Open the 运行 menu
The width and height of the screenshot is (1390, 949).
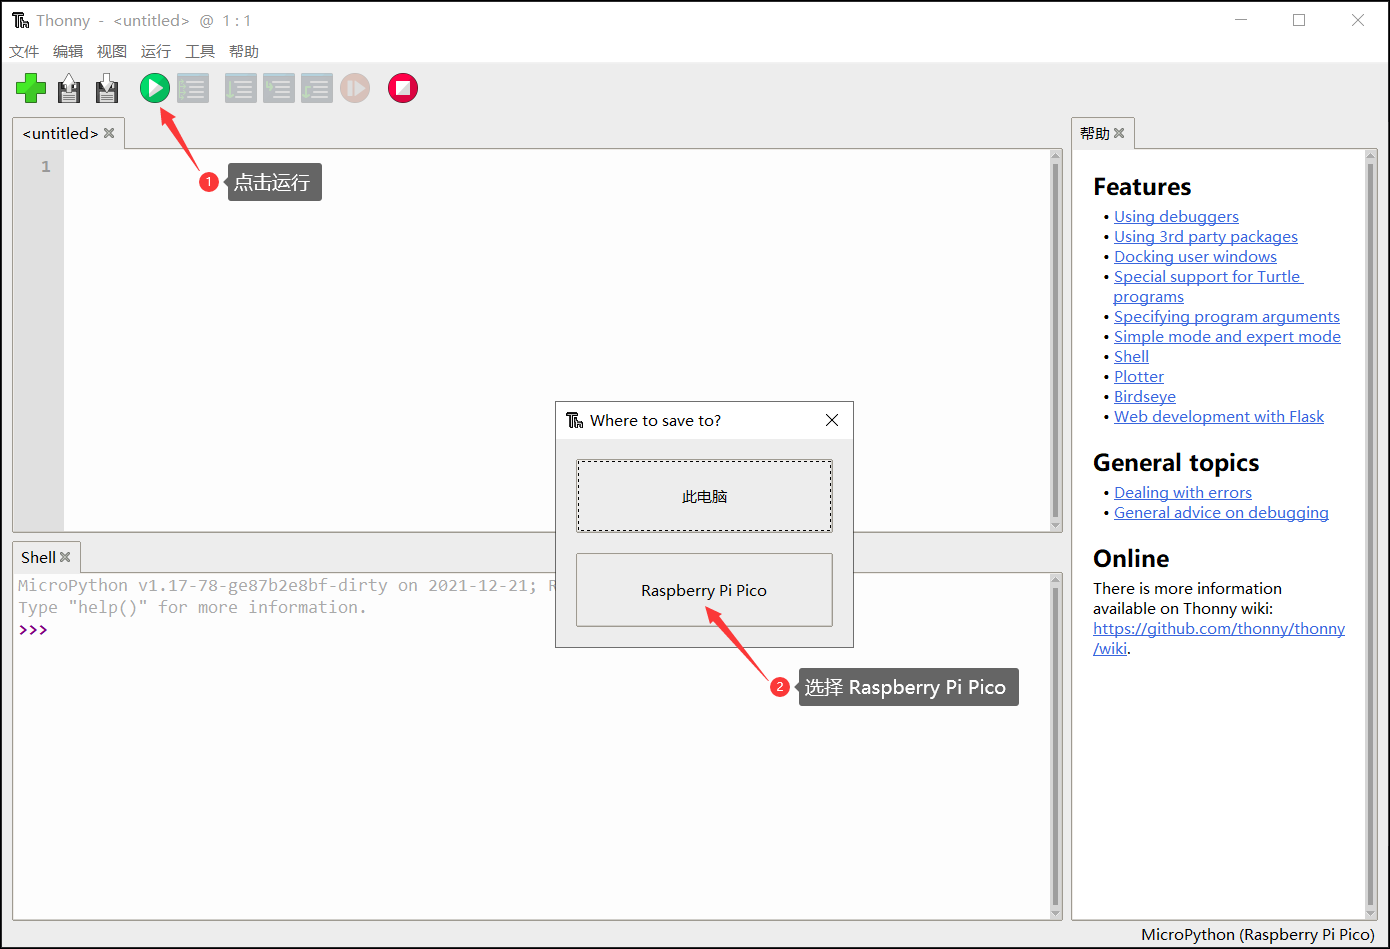pyautogui.click(x=156, y=51)
